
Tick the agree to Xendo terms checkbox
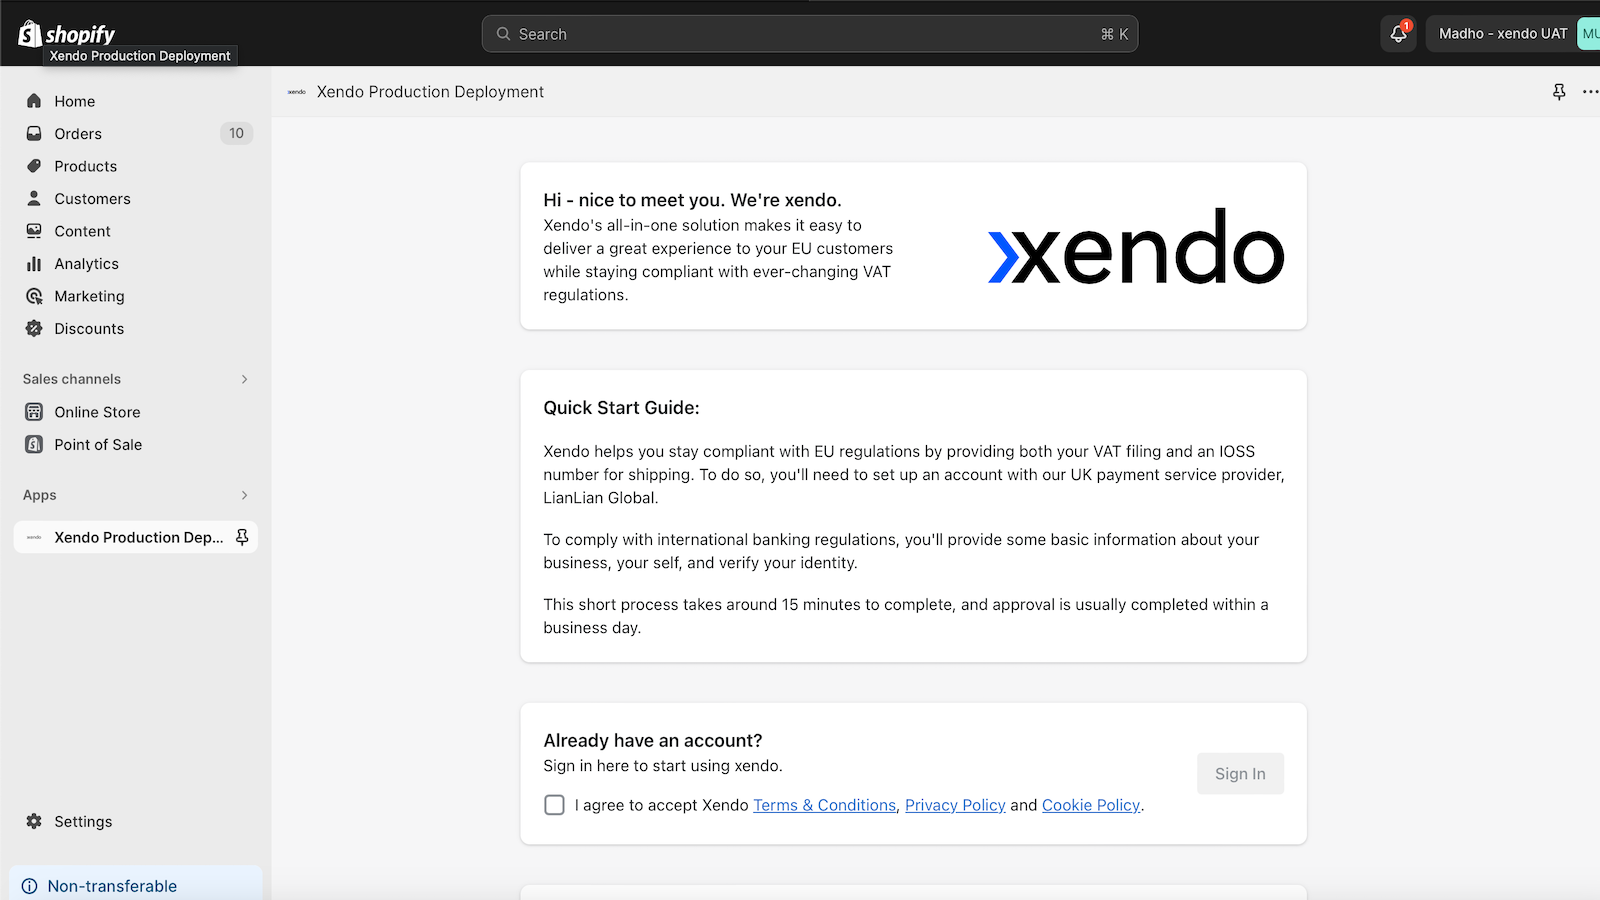(554, 805)
